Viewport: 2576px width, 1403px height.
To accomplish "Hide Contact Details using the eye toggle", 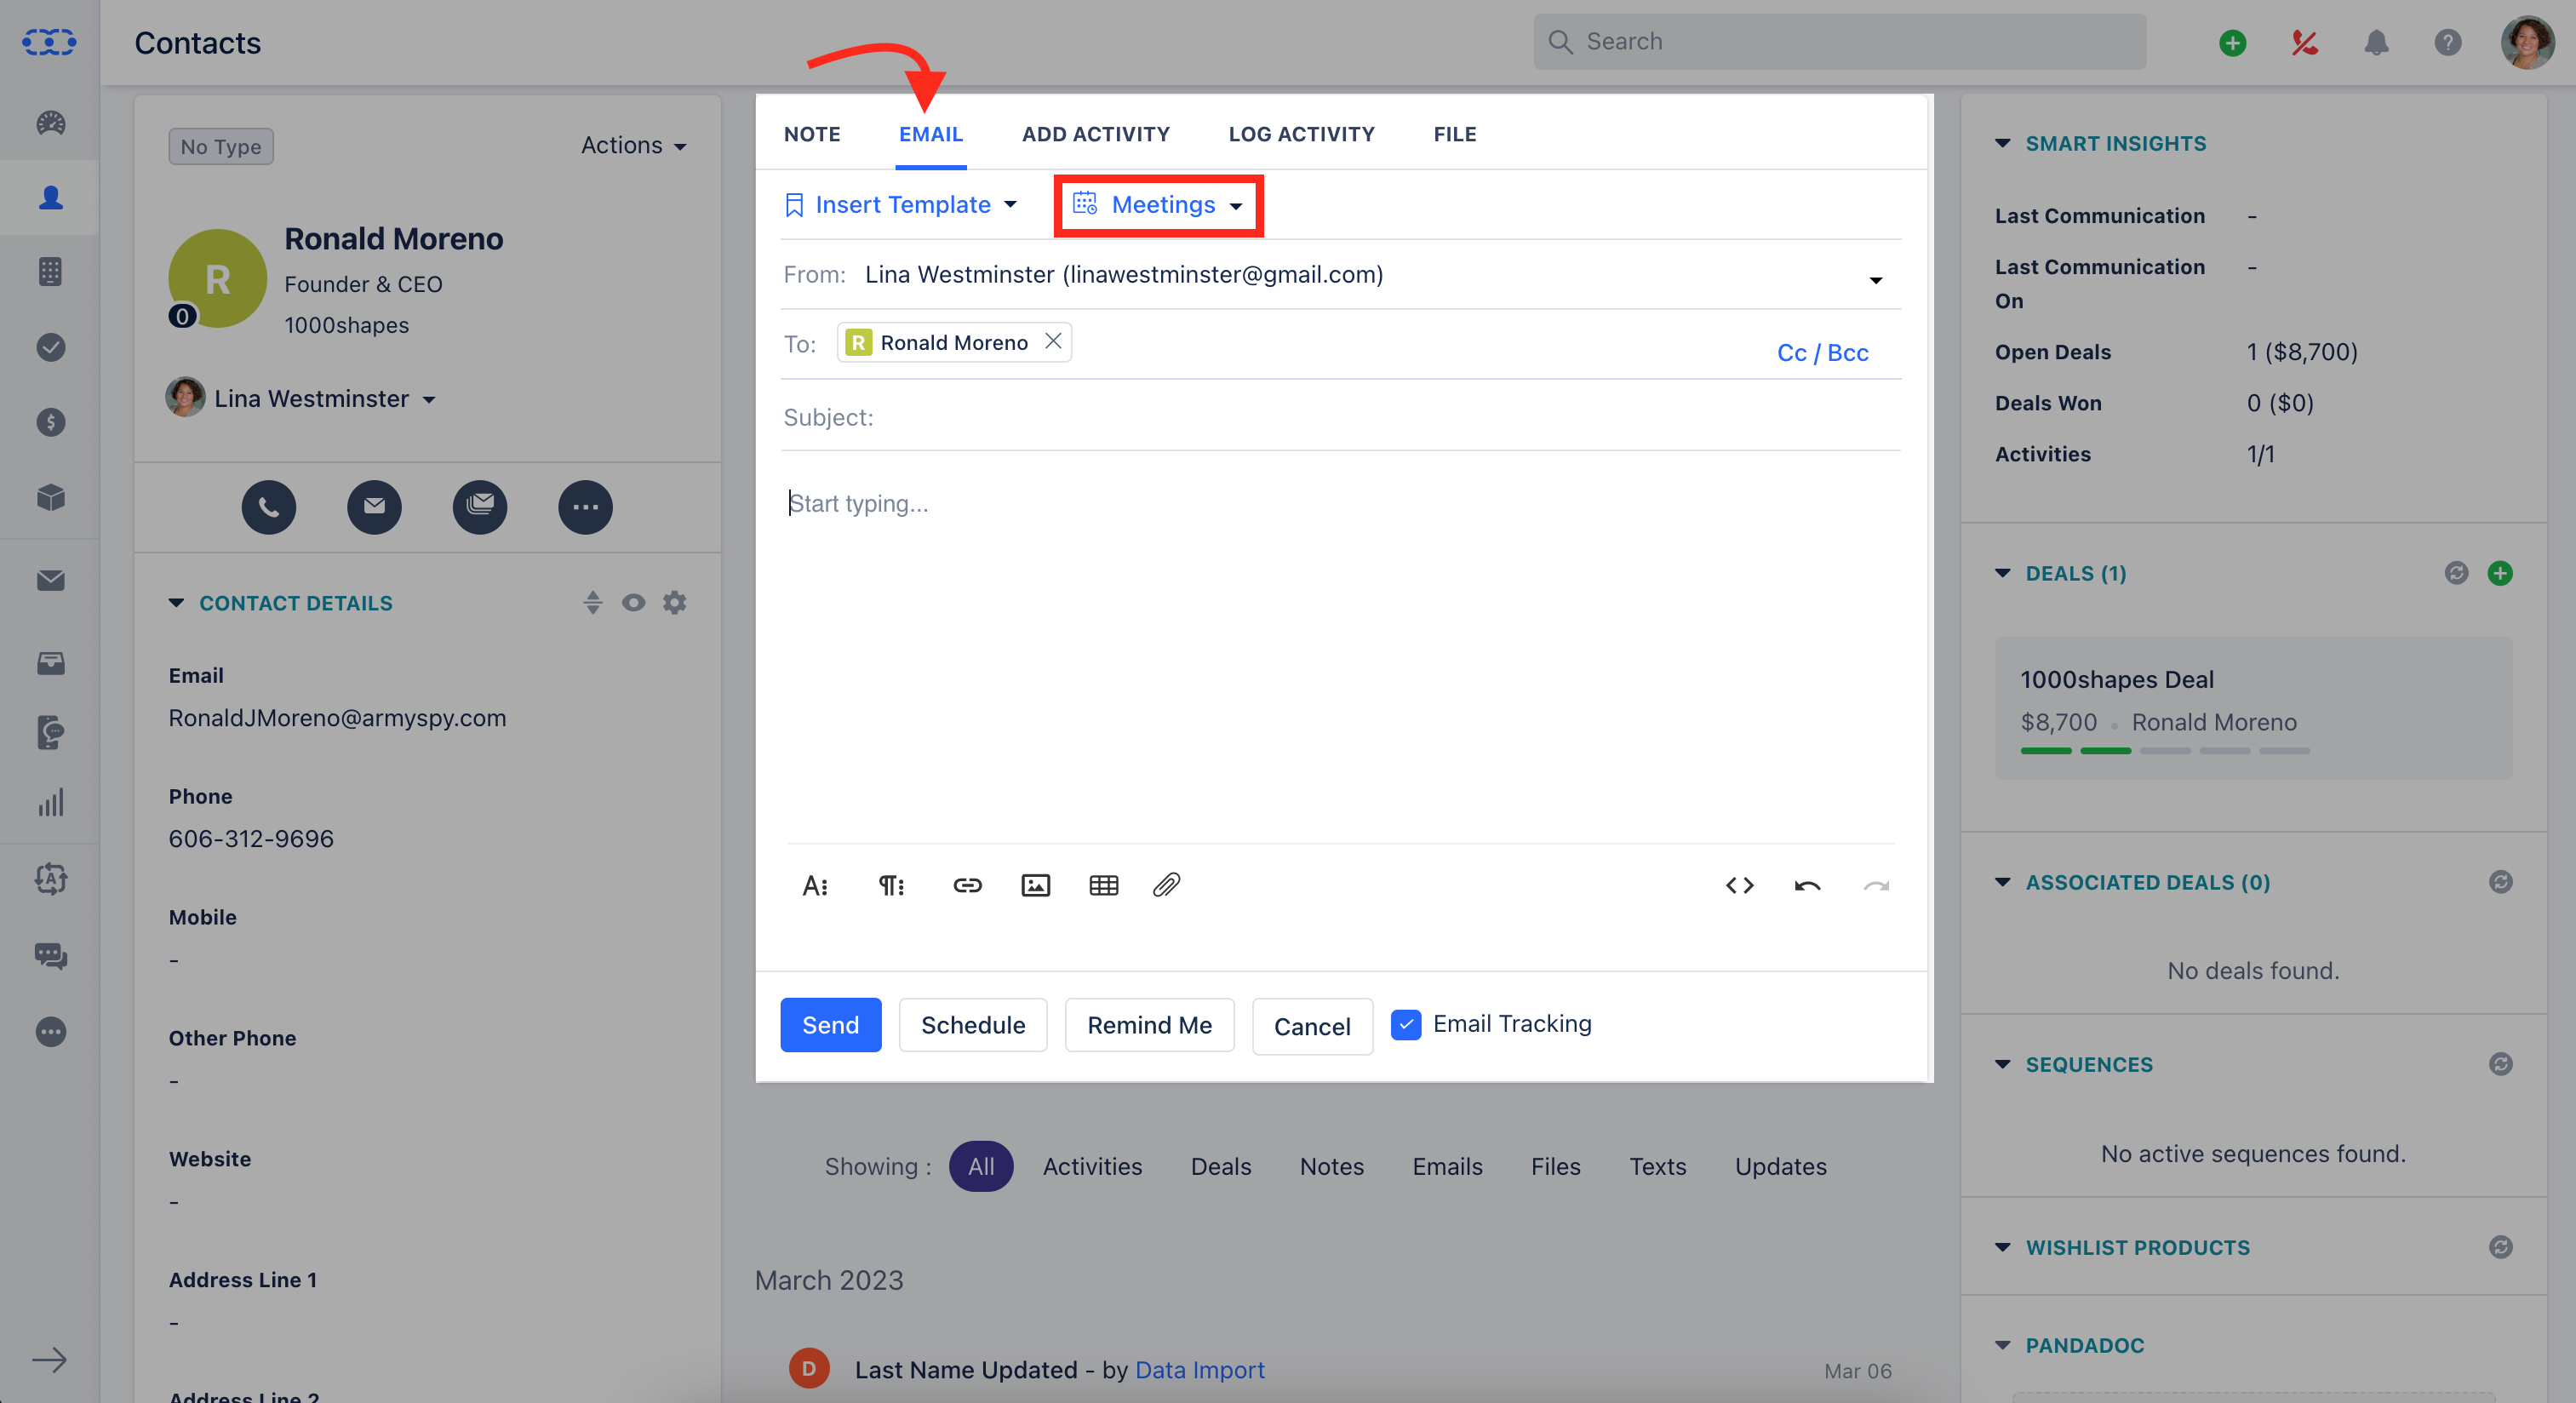I will [x=634, y=602].
